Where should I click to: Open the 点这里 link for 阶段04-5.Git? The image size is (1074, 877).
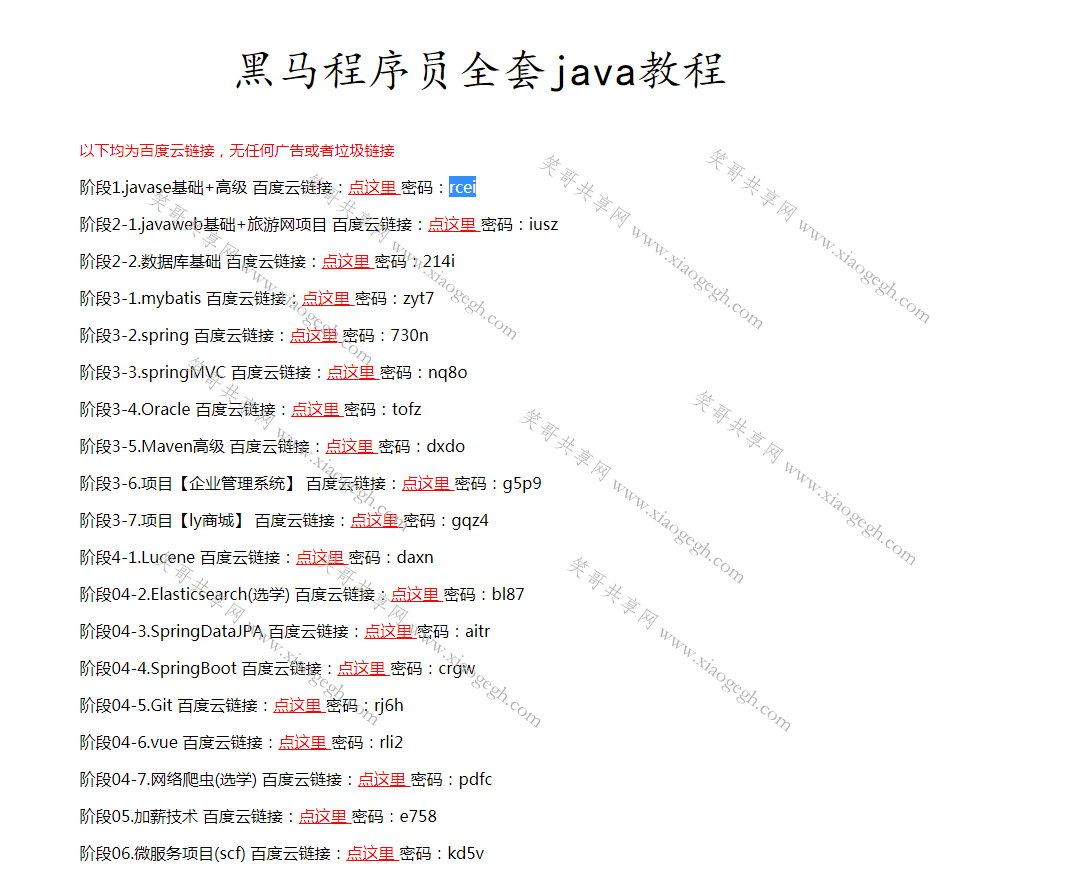coord(297,705)
